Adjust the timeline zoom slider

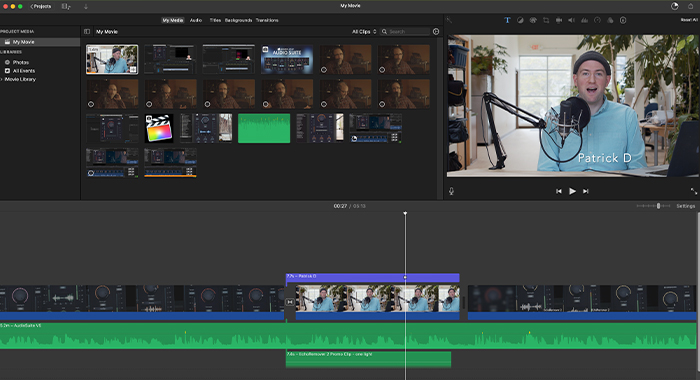click(x=658, y=206)
